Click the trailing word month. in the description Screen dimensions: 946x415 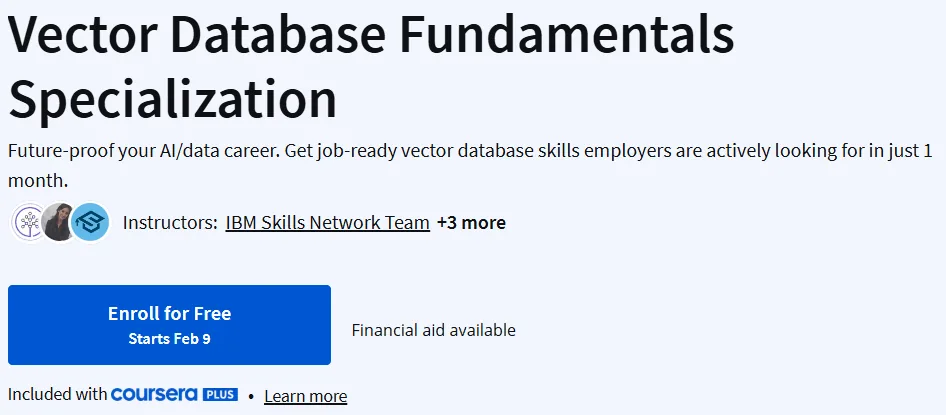[x=38, y=180]
